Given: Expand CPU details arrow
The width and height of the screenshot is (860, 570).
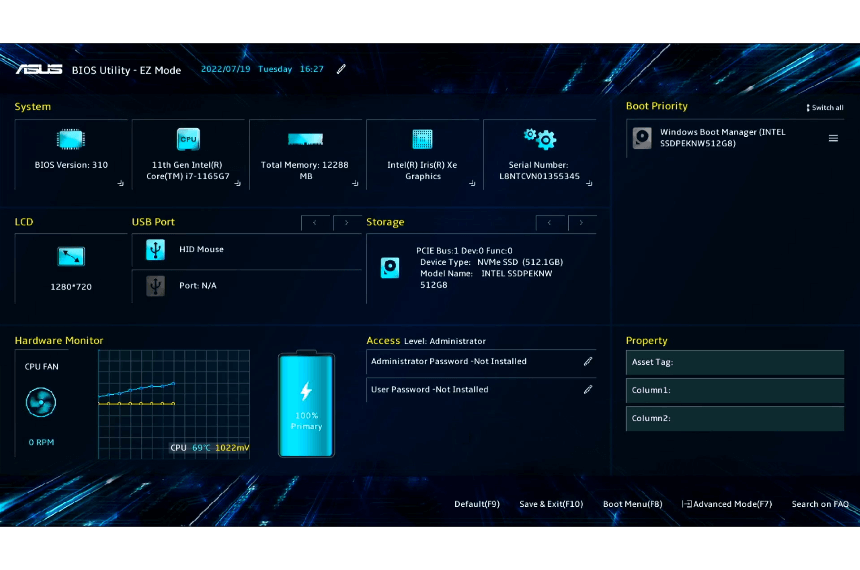Looking at the screenshot, I should (x=238, y=183).
